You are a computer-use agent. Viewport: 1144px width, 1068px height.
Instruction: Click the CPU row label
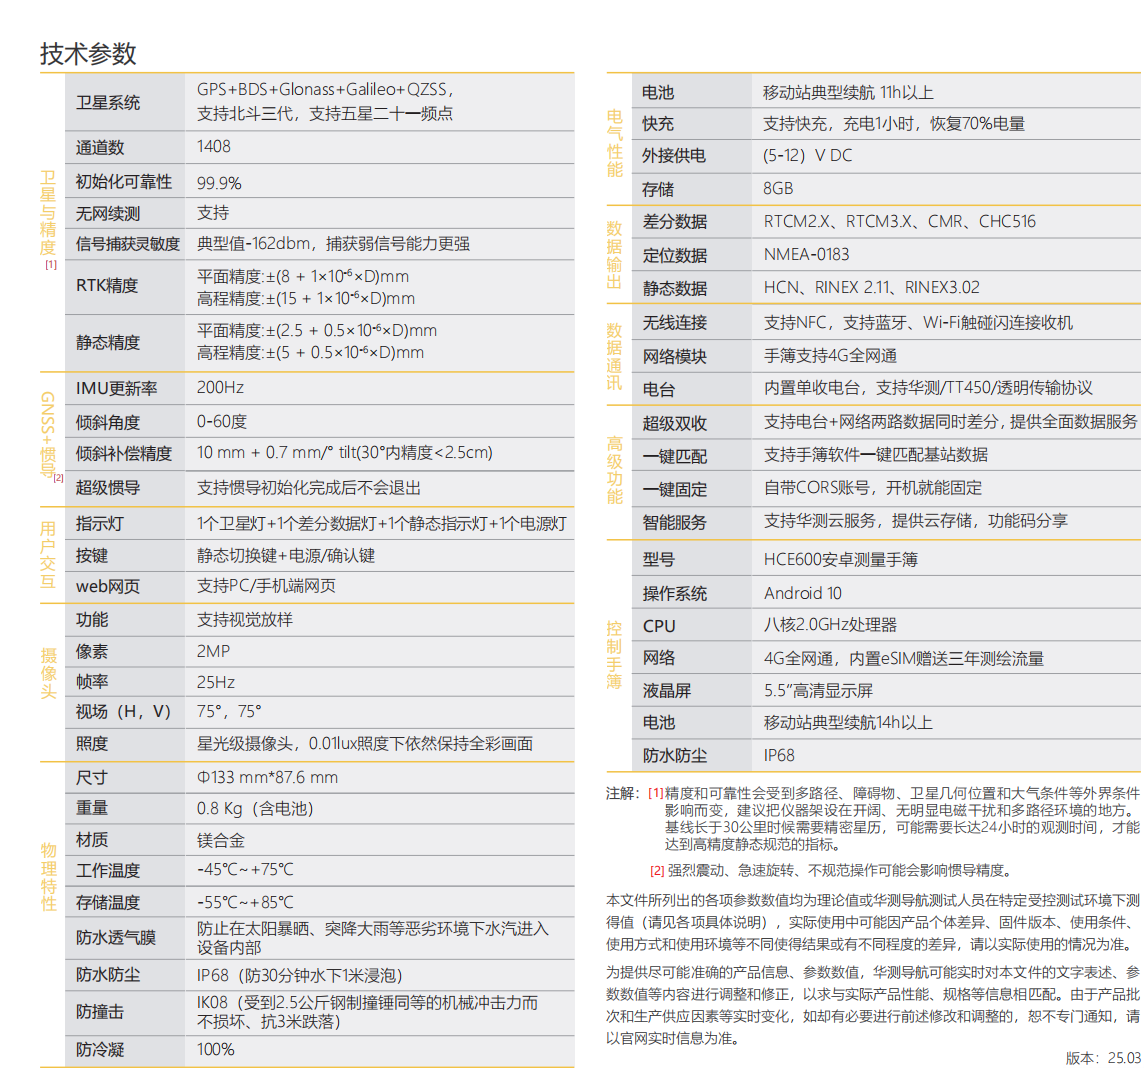click(659, 626)
